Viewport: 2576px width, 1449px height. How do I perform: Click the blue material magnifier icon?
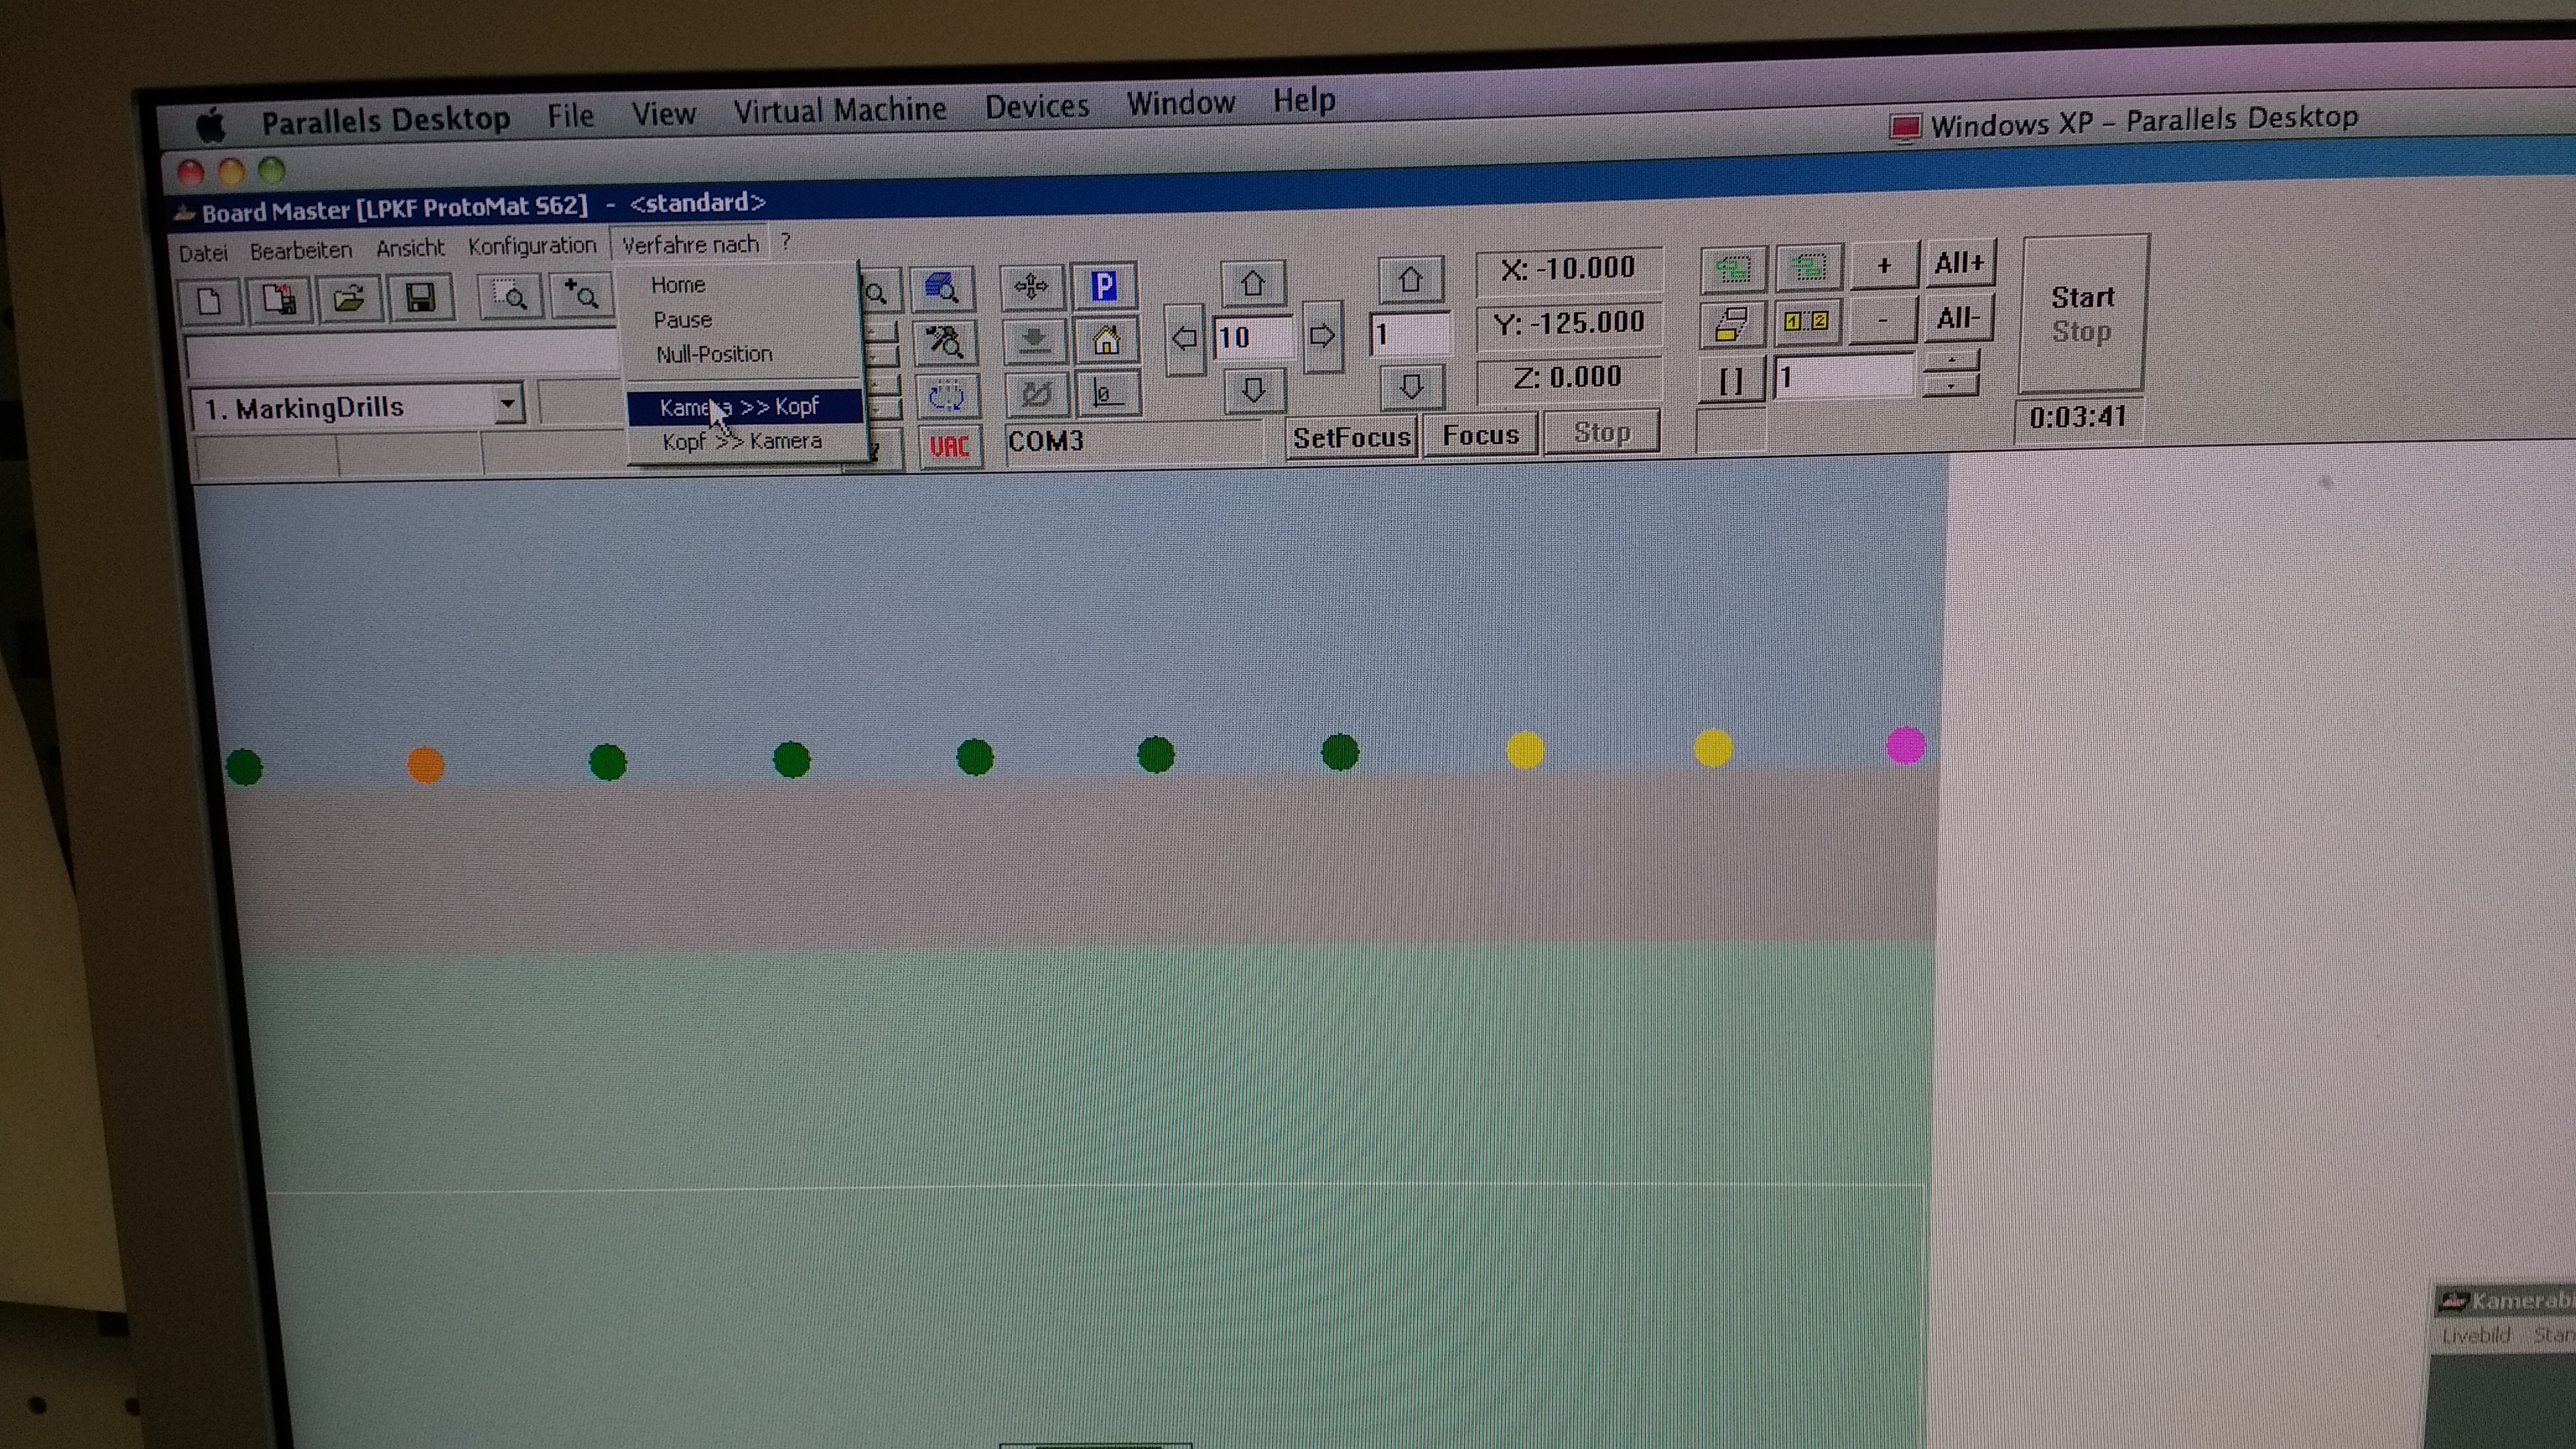(x=942, y=289)
